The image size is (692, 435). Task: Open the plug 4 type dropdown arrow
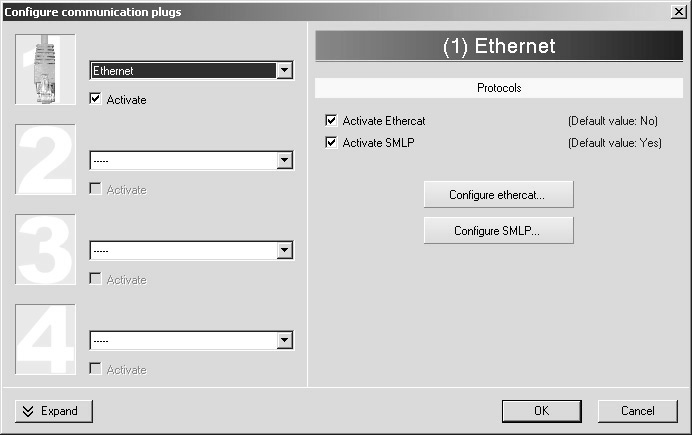pyautogui.click(x=285, y=340)
